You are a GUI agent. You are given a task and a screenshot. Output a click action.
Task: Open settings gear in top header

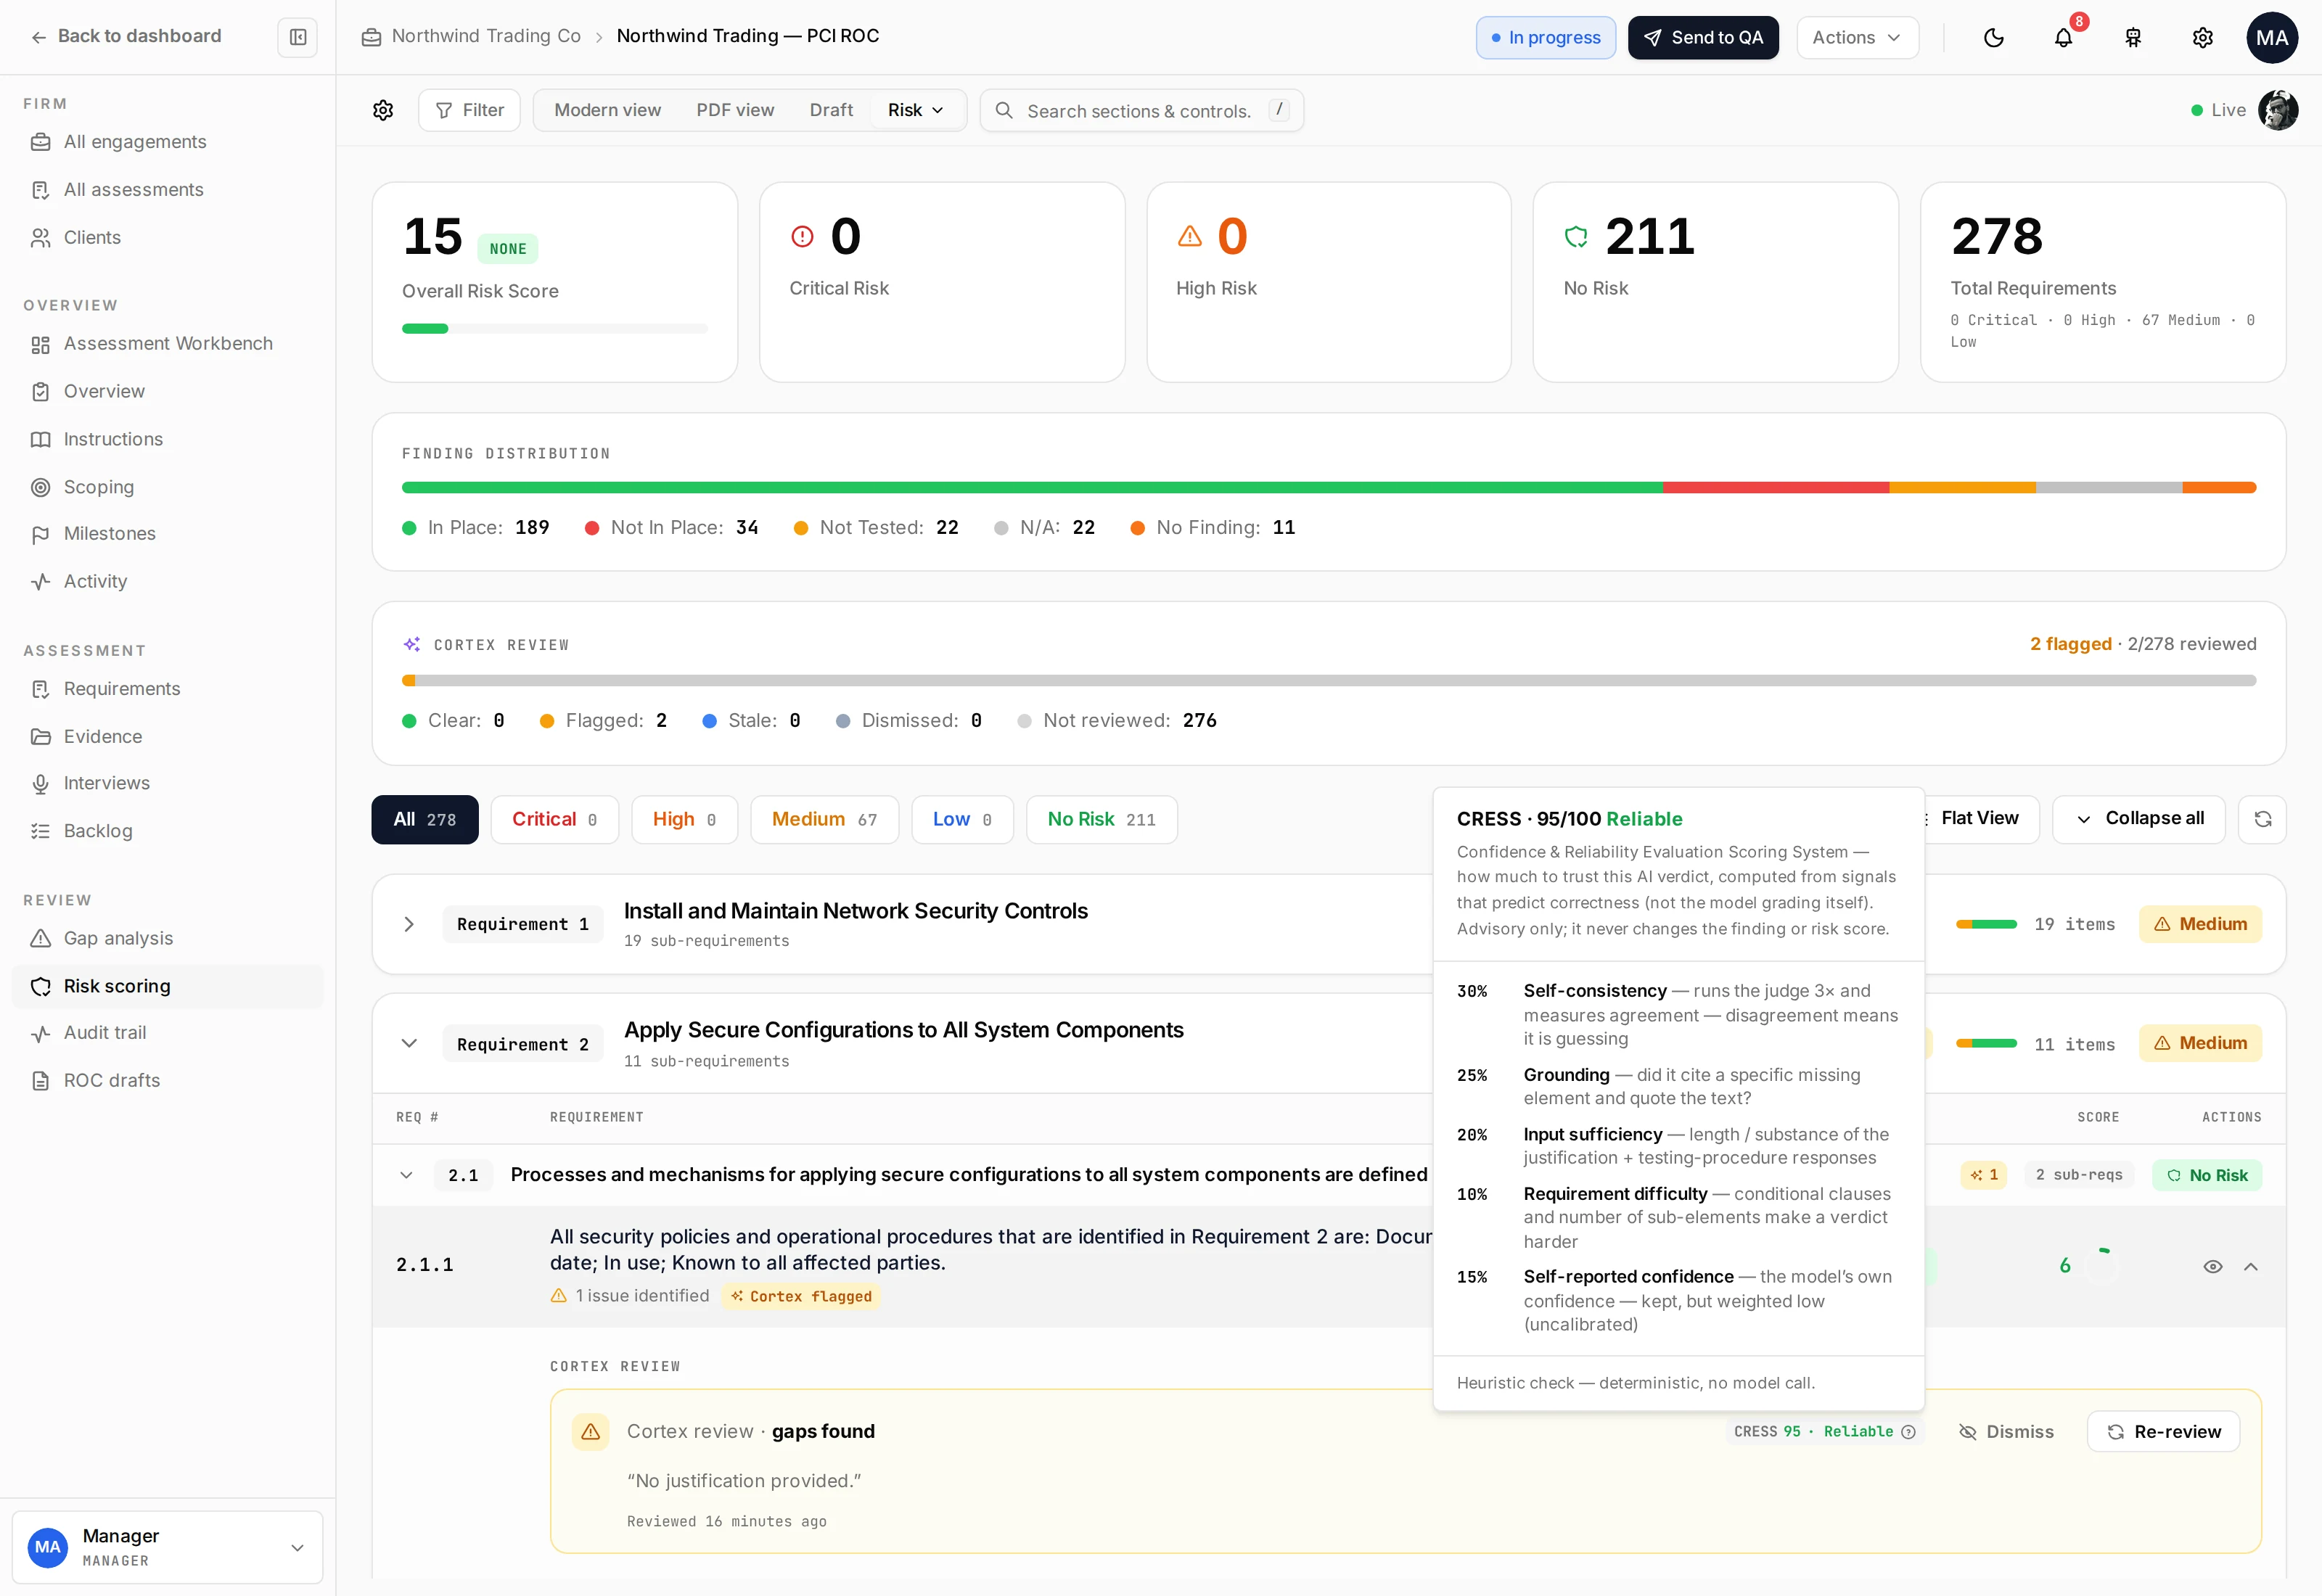coord(2202,38)
